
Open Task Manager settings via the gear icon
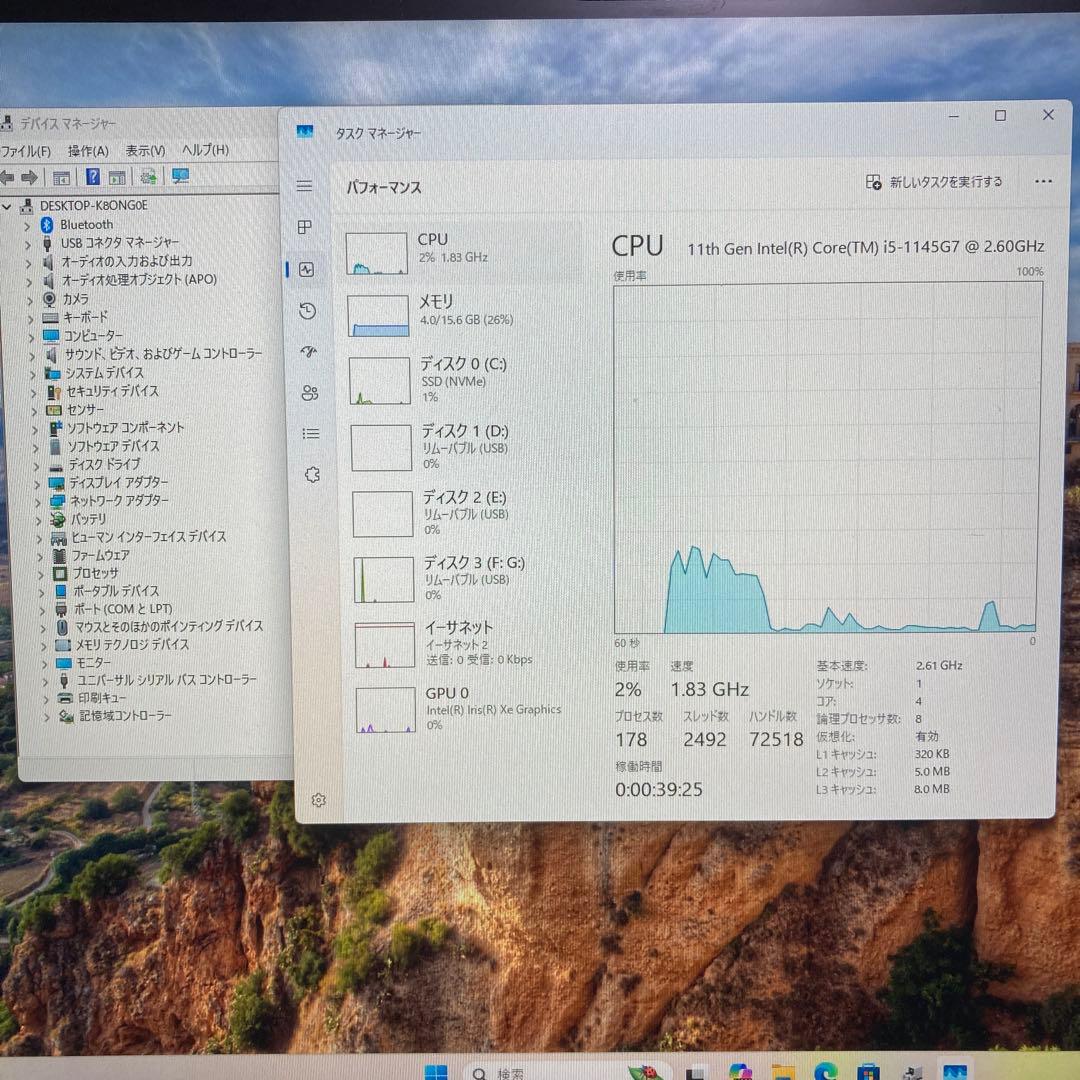[318, 800]
